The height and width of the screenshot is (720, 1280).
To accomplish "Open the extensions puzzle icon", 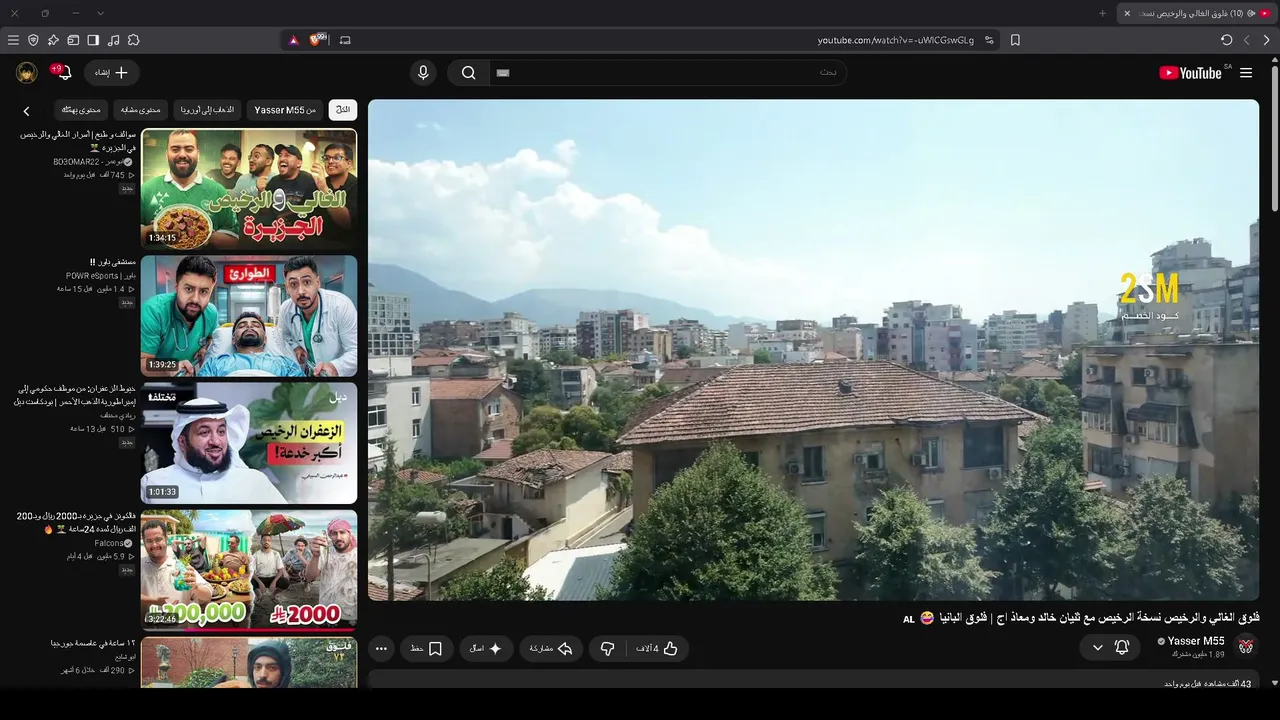I will click(133, 40).
